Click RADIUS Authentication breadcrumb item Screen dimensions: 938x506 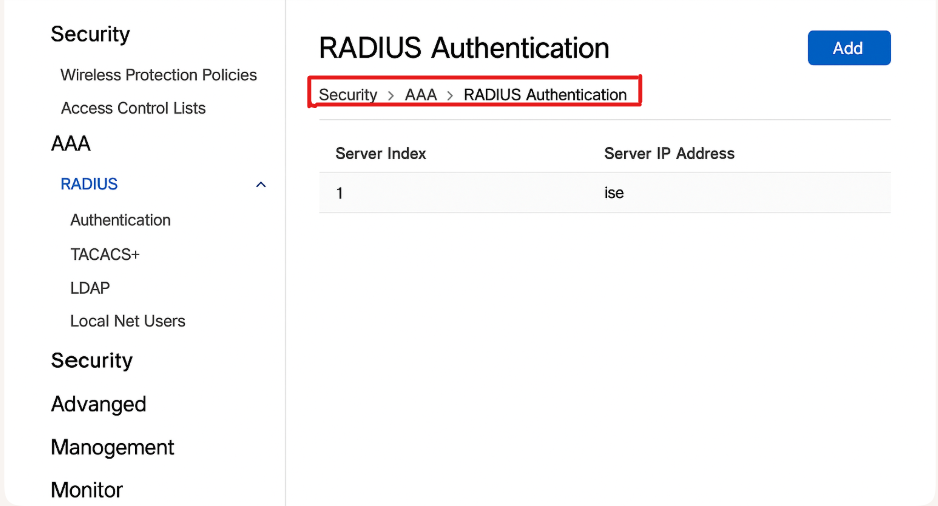[x=545, y=95]
